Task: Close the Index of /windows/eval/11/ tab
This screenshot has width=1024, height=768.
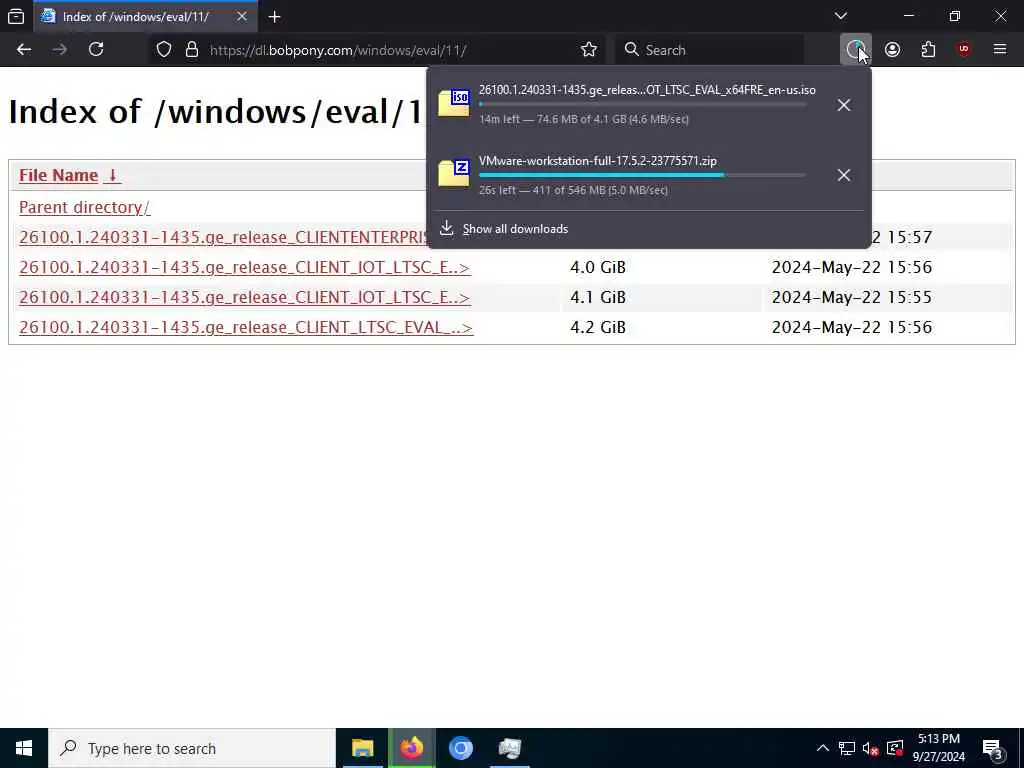Action: [x=242, y=16]
